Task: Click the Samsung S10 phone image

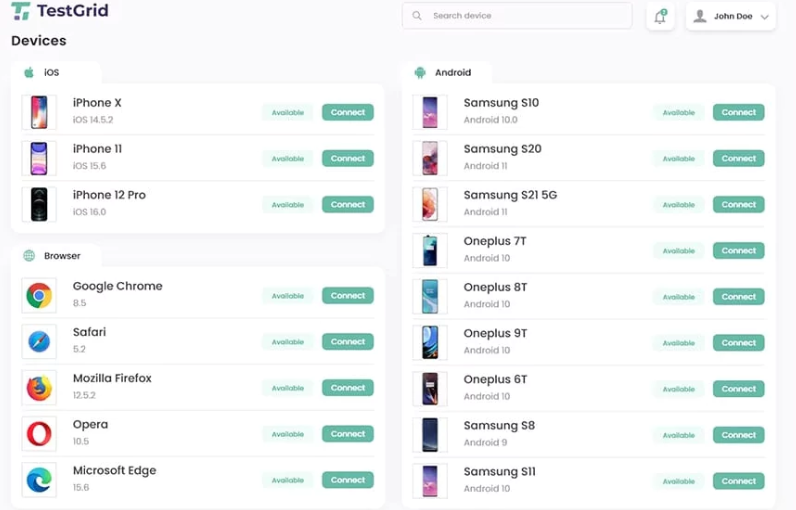Action: (x=430, y=112)
